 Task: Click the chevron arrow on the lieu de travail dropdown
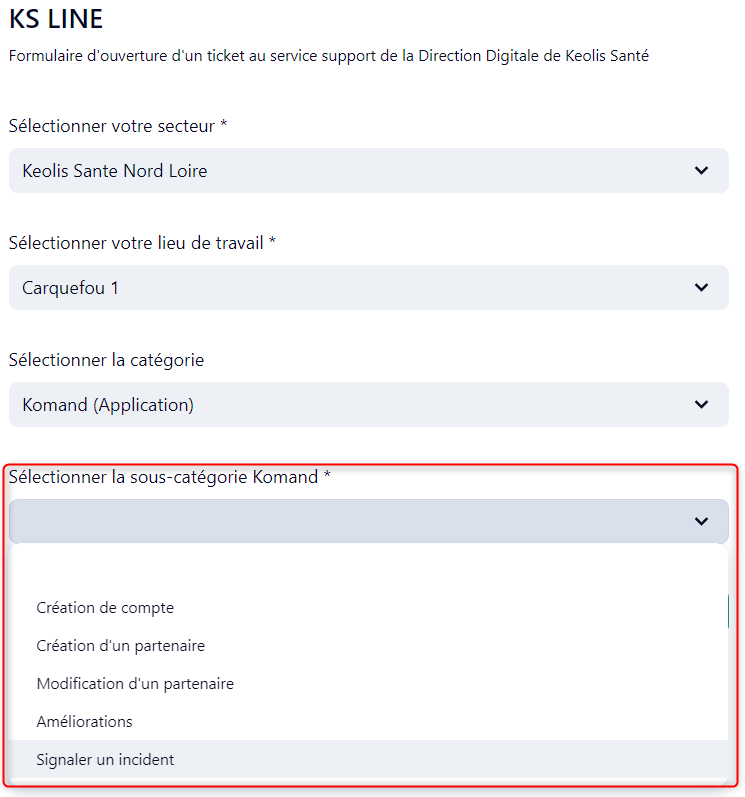[x=701, y=288]
